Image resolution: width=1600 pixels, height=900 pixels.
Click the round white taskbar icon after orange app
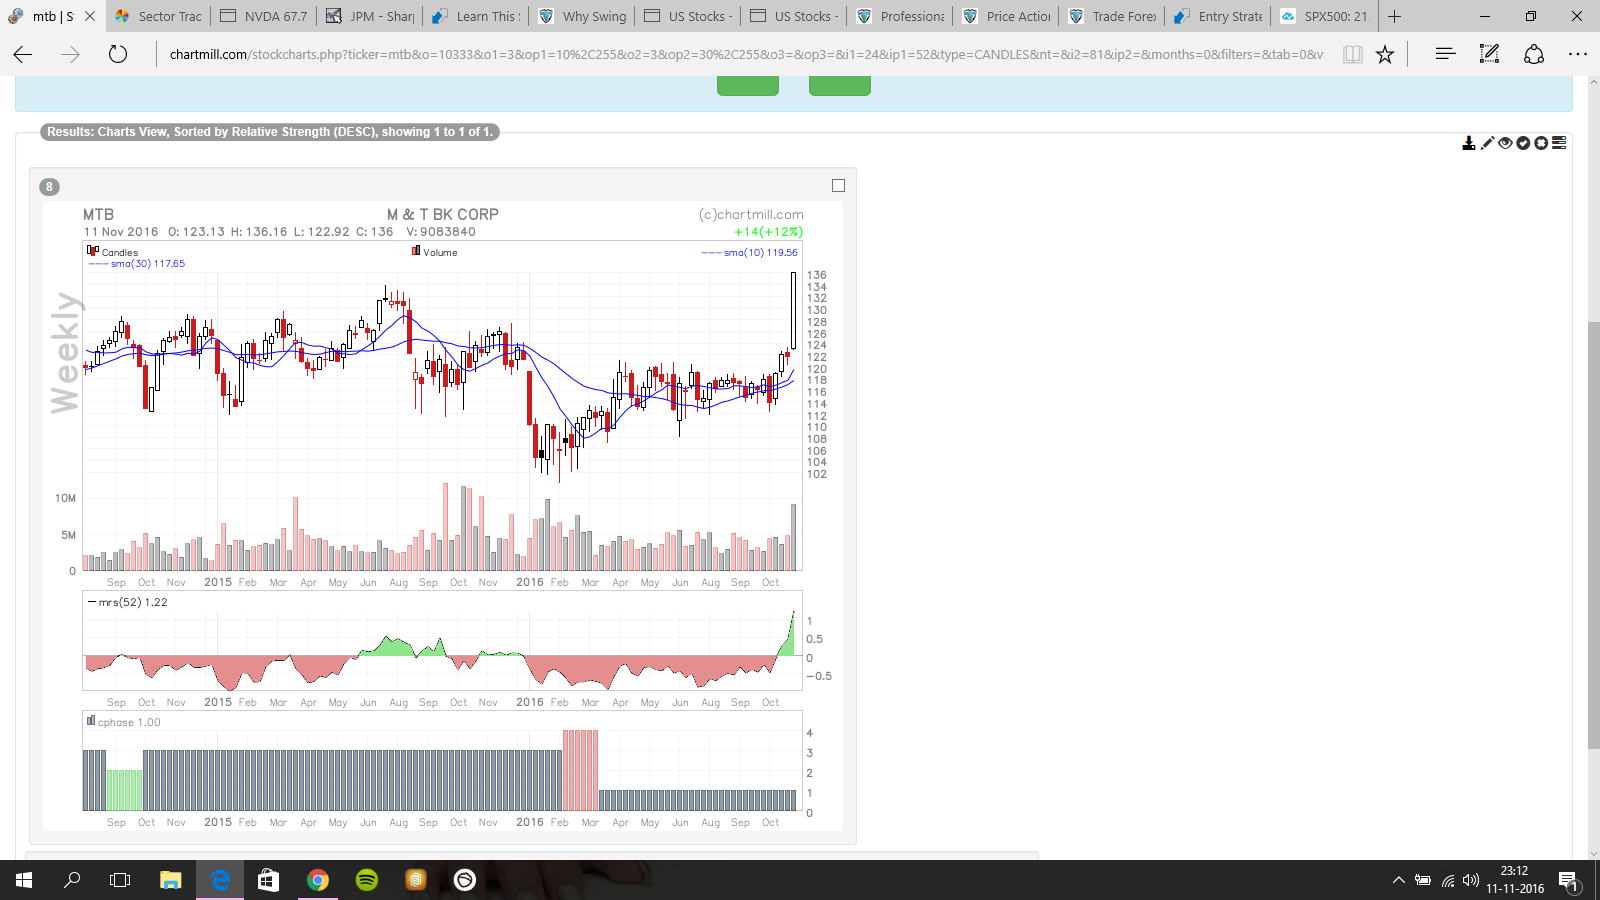[465, 880]
